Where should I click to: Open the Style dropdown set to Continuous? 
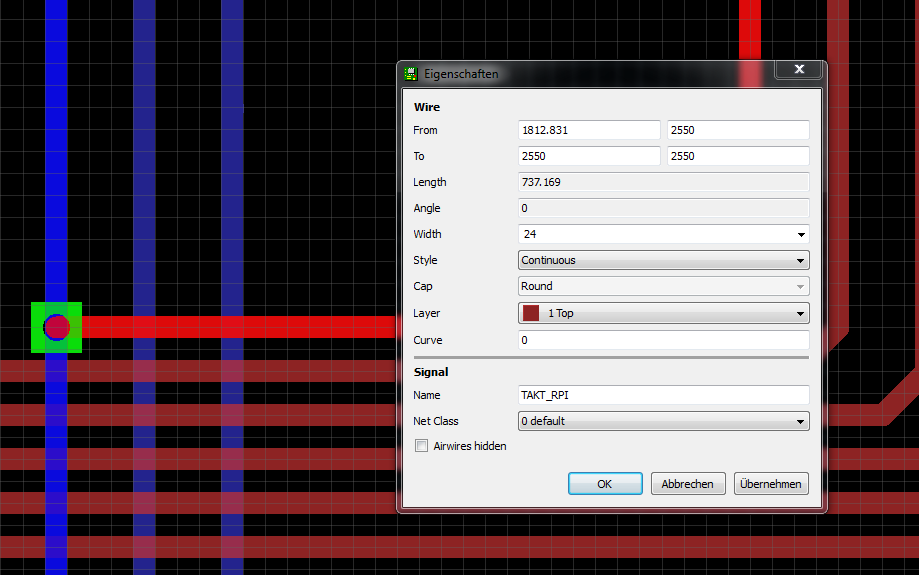(x=663, y=260)
